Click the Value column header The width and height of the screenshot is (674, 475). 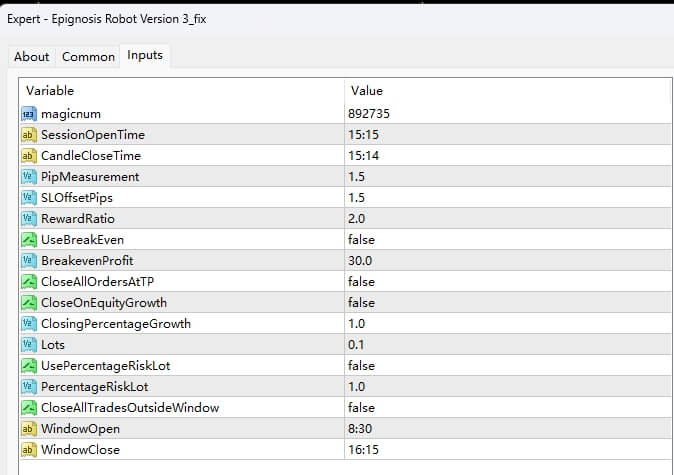click(366, 91)
